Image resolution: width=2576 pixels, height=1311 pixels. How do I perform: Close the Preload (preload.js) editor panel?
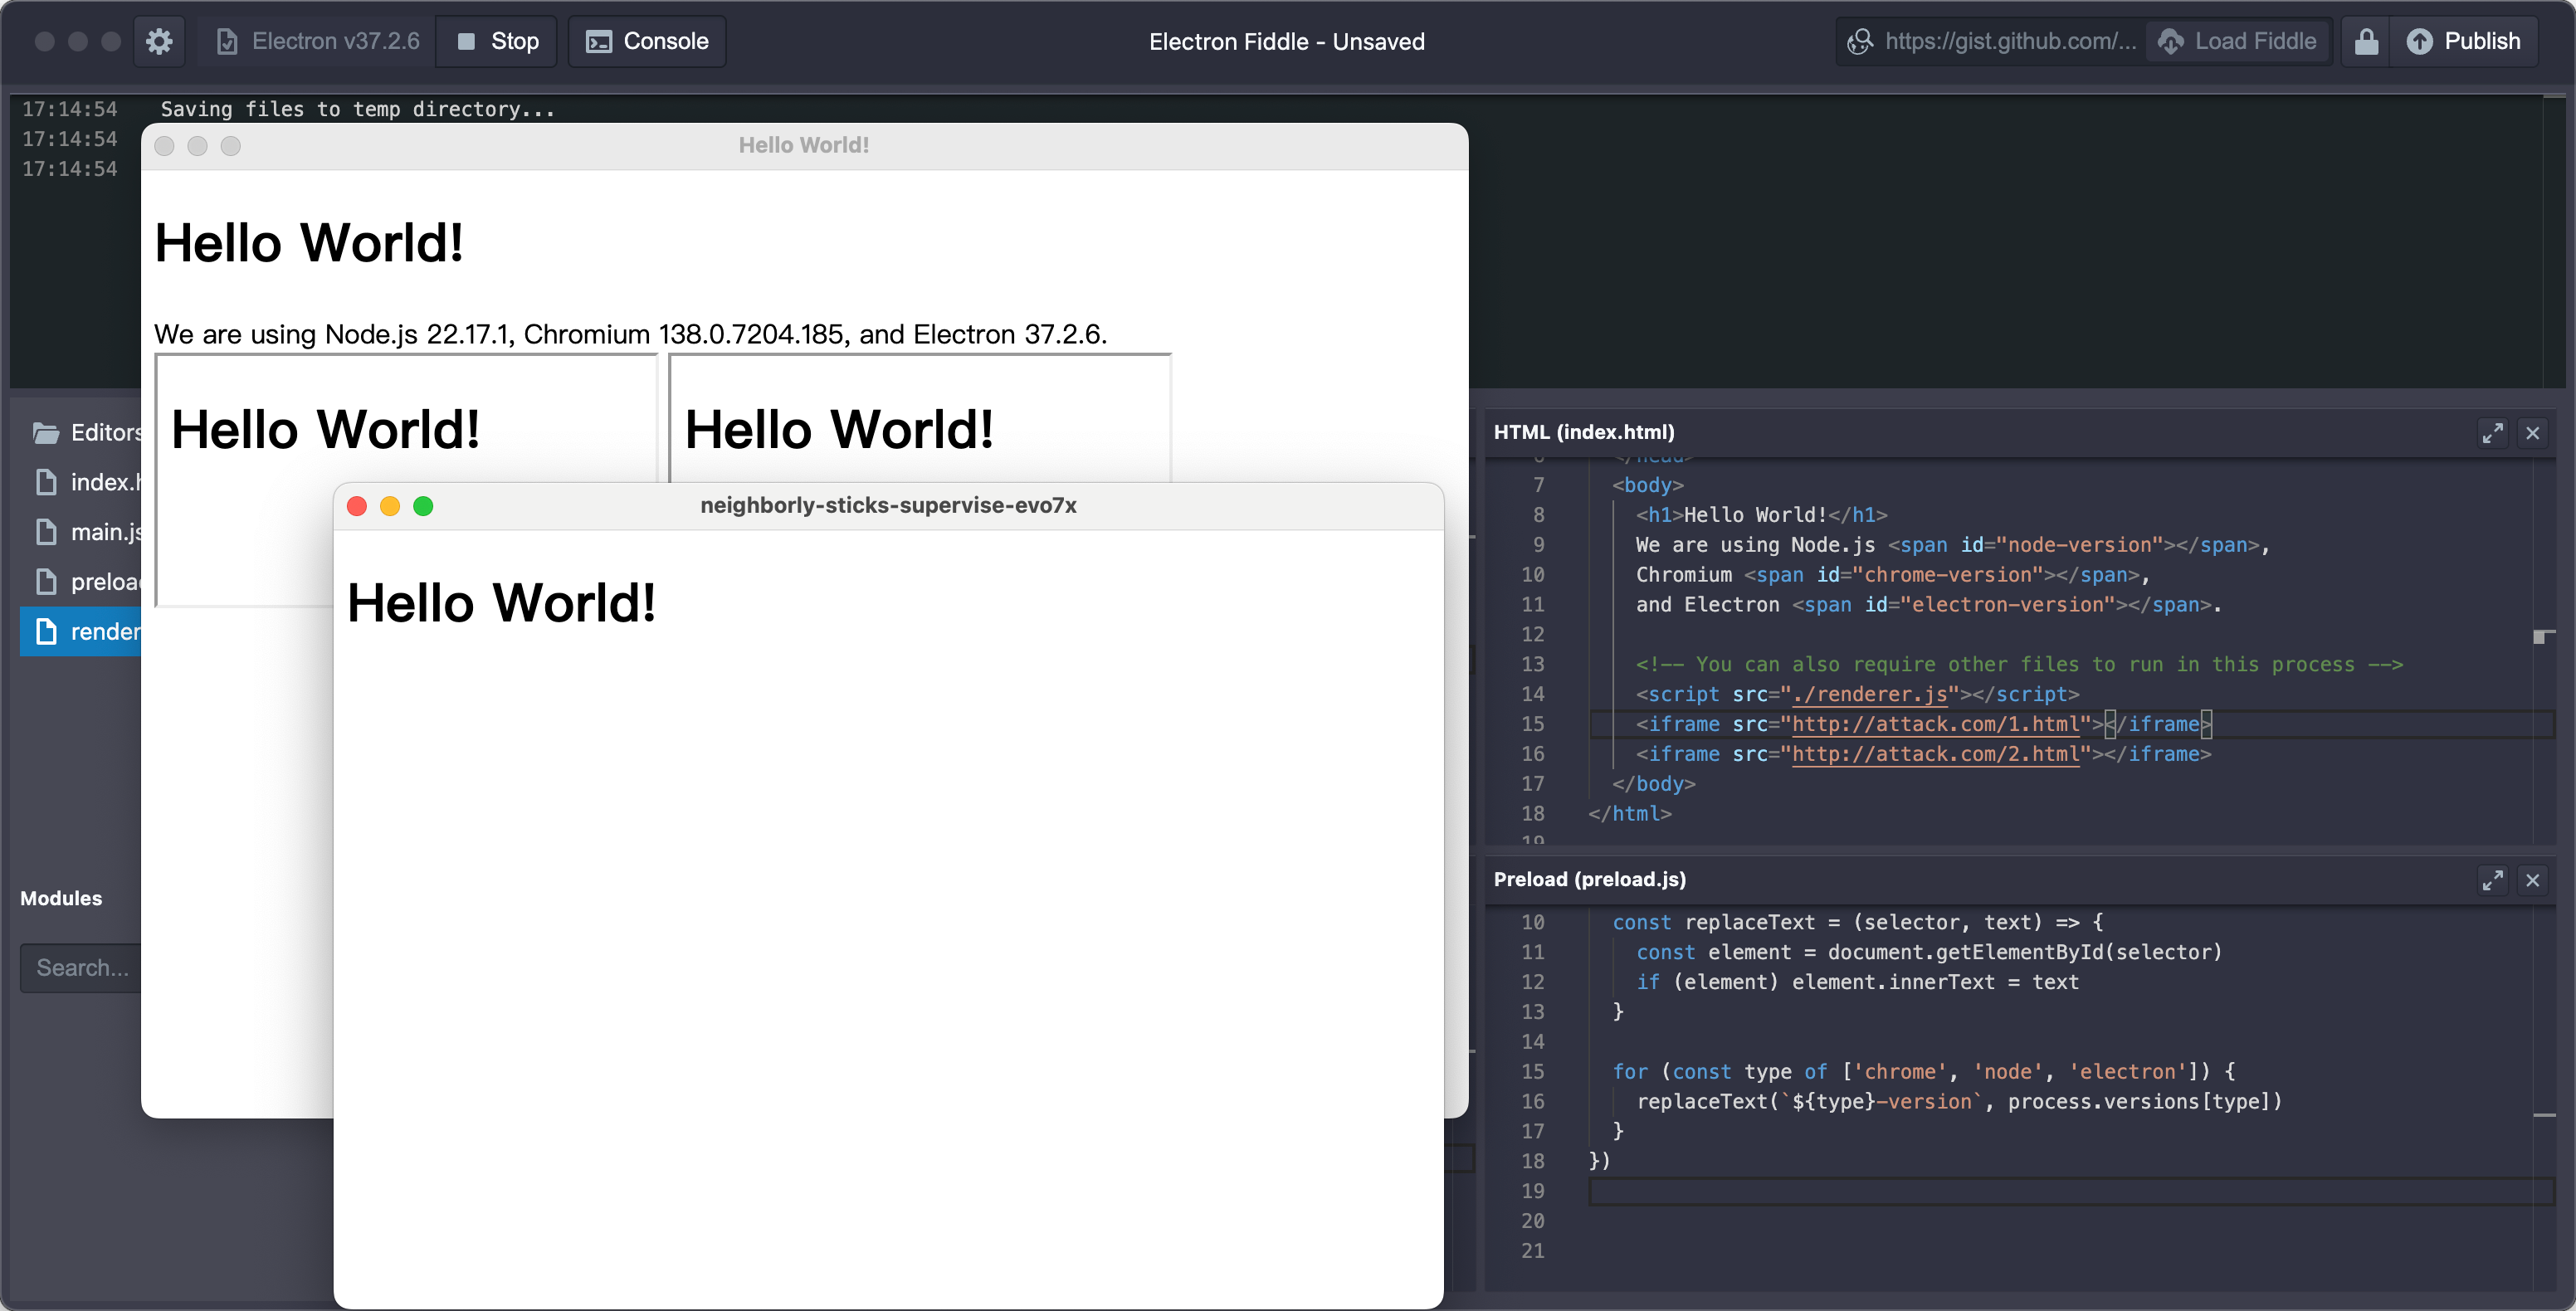tap(2532, 879)
